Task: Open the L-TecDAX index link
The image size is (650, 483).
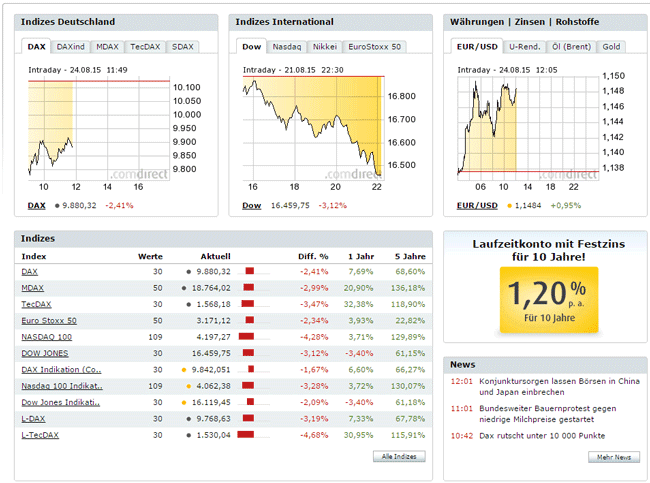Action: click(x=40, y=435)
